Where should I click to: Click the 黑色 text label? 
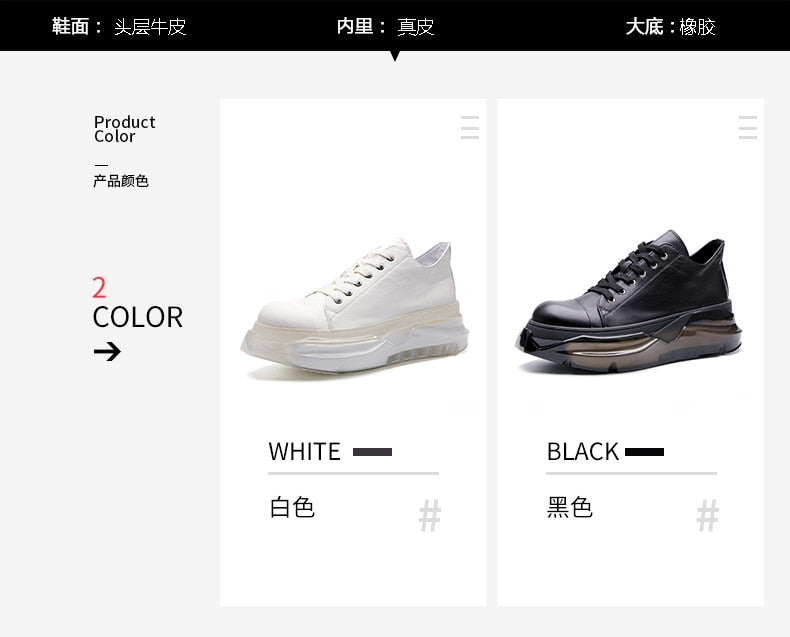point(570,507)
